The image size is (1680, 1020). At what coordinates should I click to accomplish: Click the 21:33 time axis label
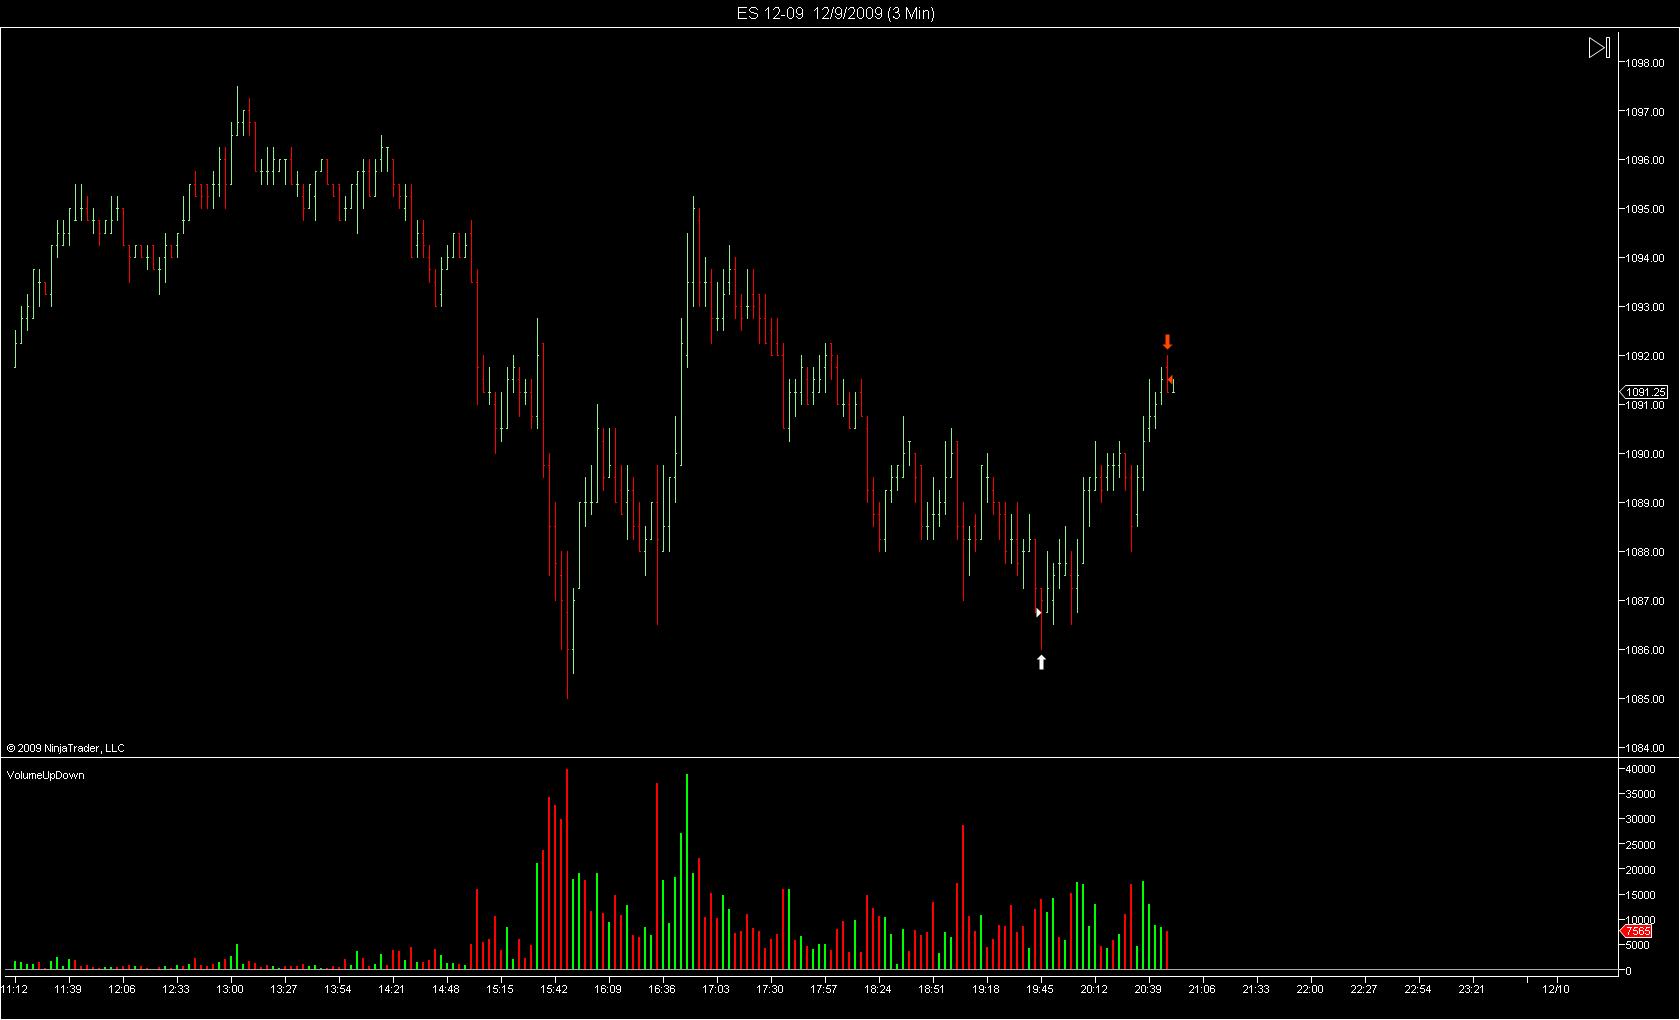coord(1256,989)
